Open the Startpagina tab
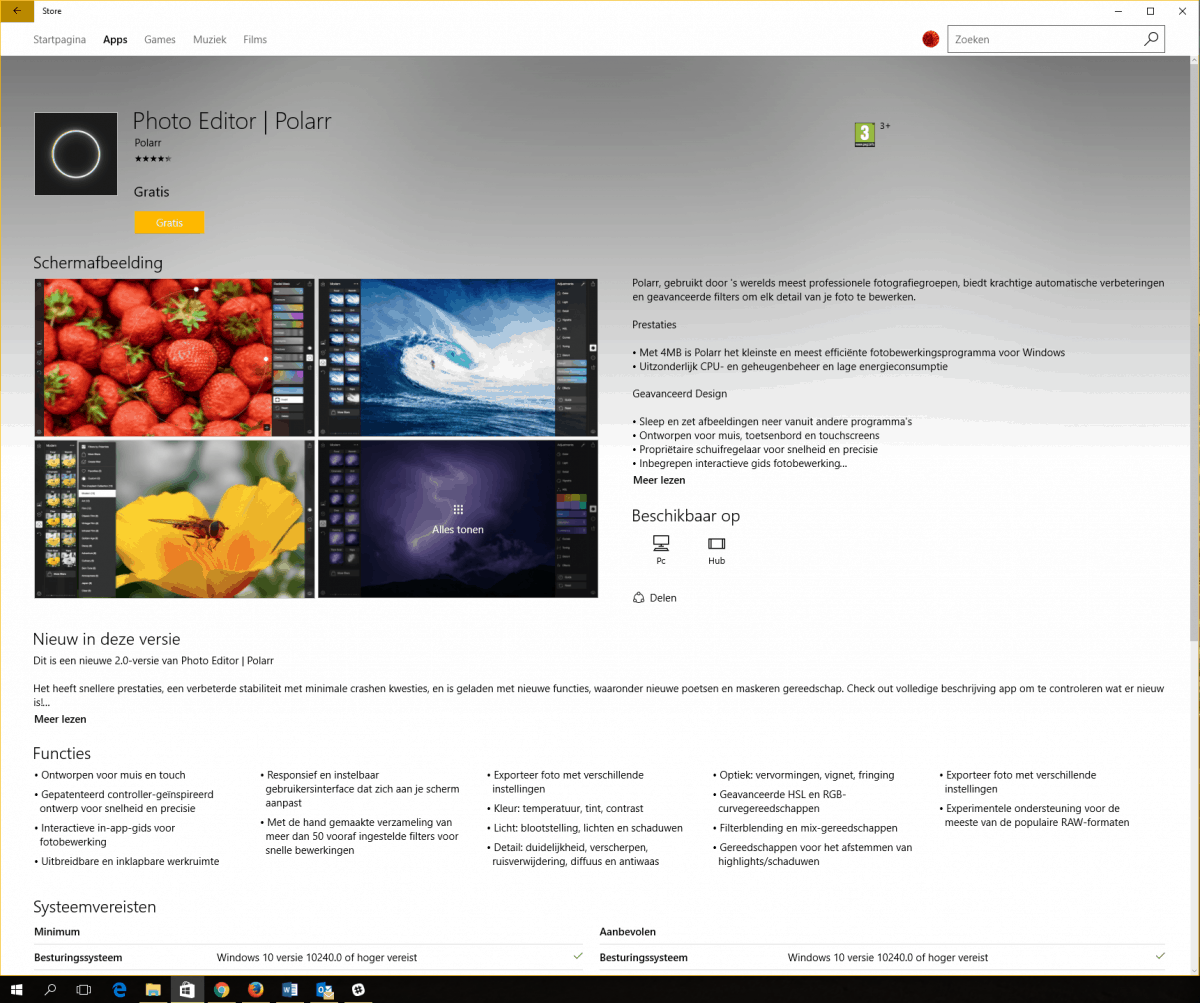The width and height of the screenshot is (1200, 1003). tap(60, 40)
